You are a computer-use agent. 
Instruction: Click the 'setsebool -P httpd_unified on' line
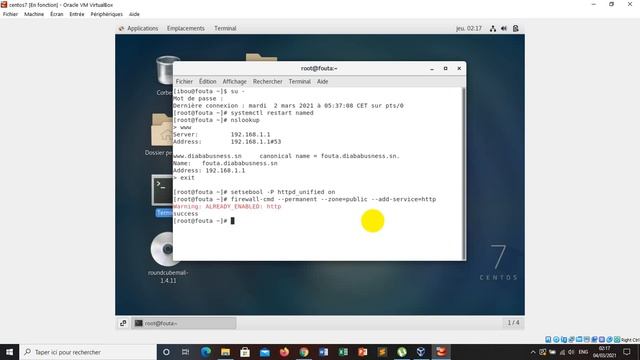(x=254, y=192)
